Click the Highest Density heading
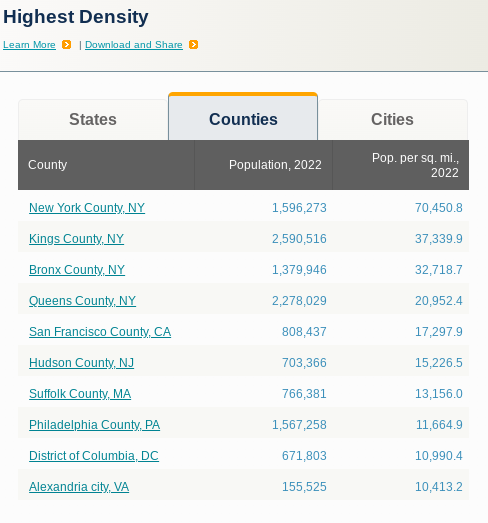The image size is (488, 523). point(76,17)
